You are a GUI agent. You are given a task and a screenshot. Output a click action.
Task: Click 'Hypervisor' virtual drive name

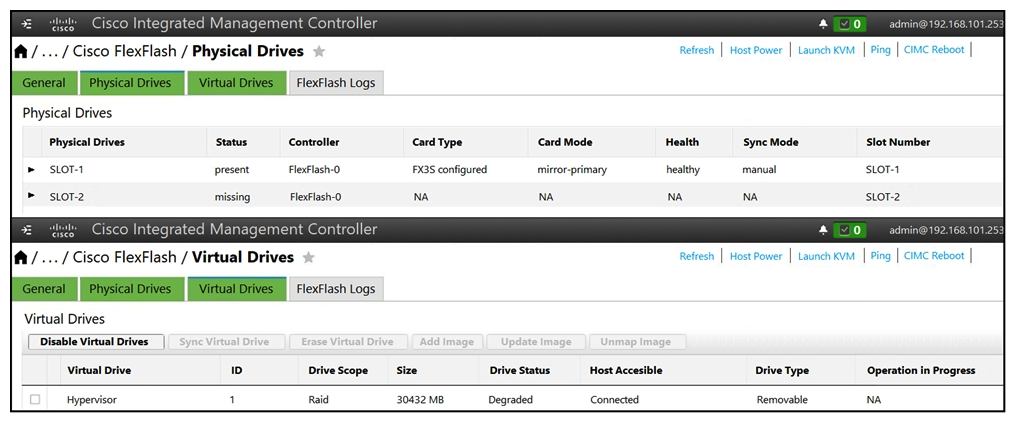(92, 400)
